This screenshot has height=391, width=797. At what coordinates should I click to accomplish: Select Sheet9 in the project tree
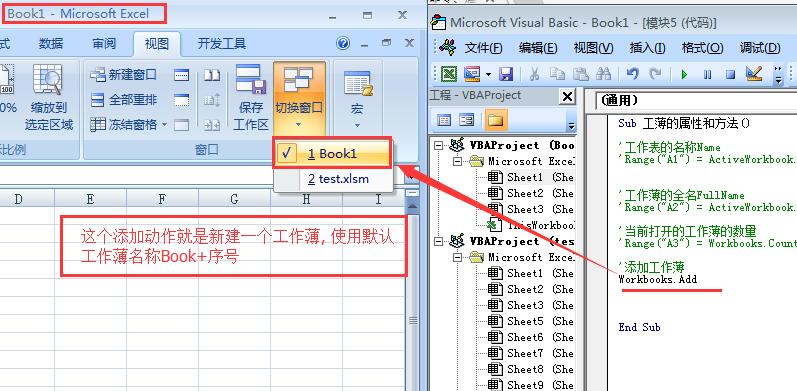(x=530, y=385)
